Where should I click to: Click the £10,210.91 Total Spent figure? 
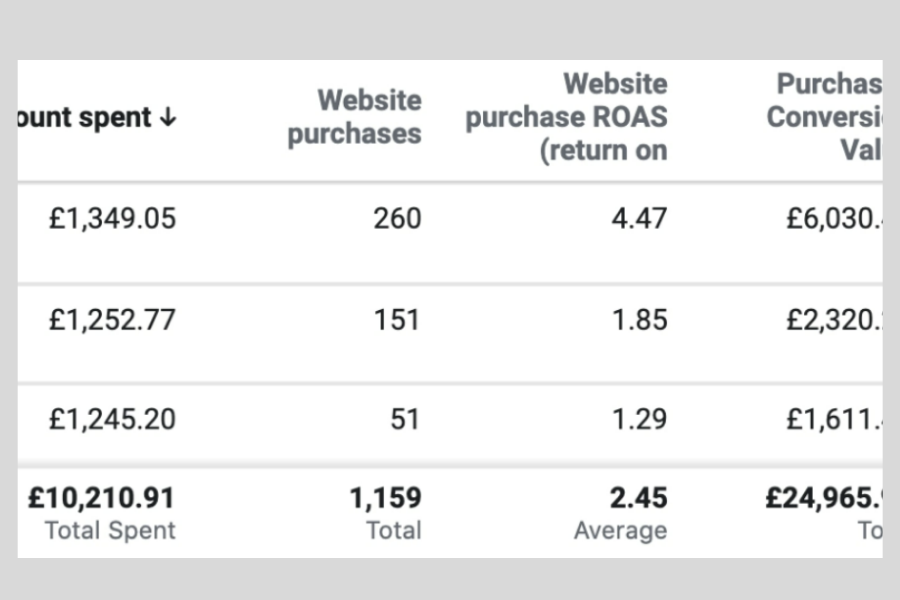point(101,498)
